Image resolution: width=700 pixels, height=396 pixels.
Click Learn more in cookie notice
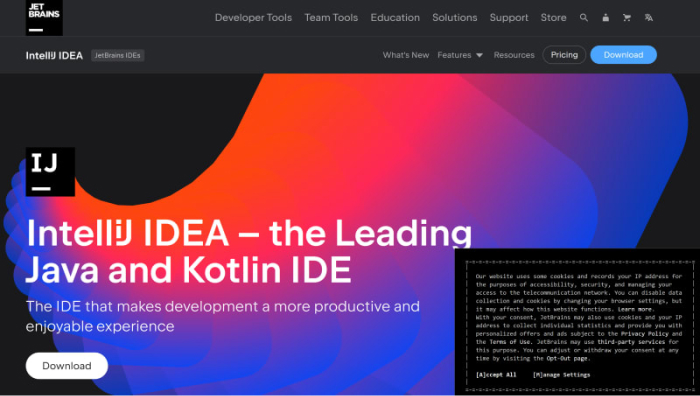[x=635, y=309]
